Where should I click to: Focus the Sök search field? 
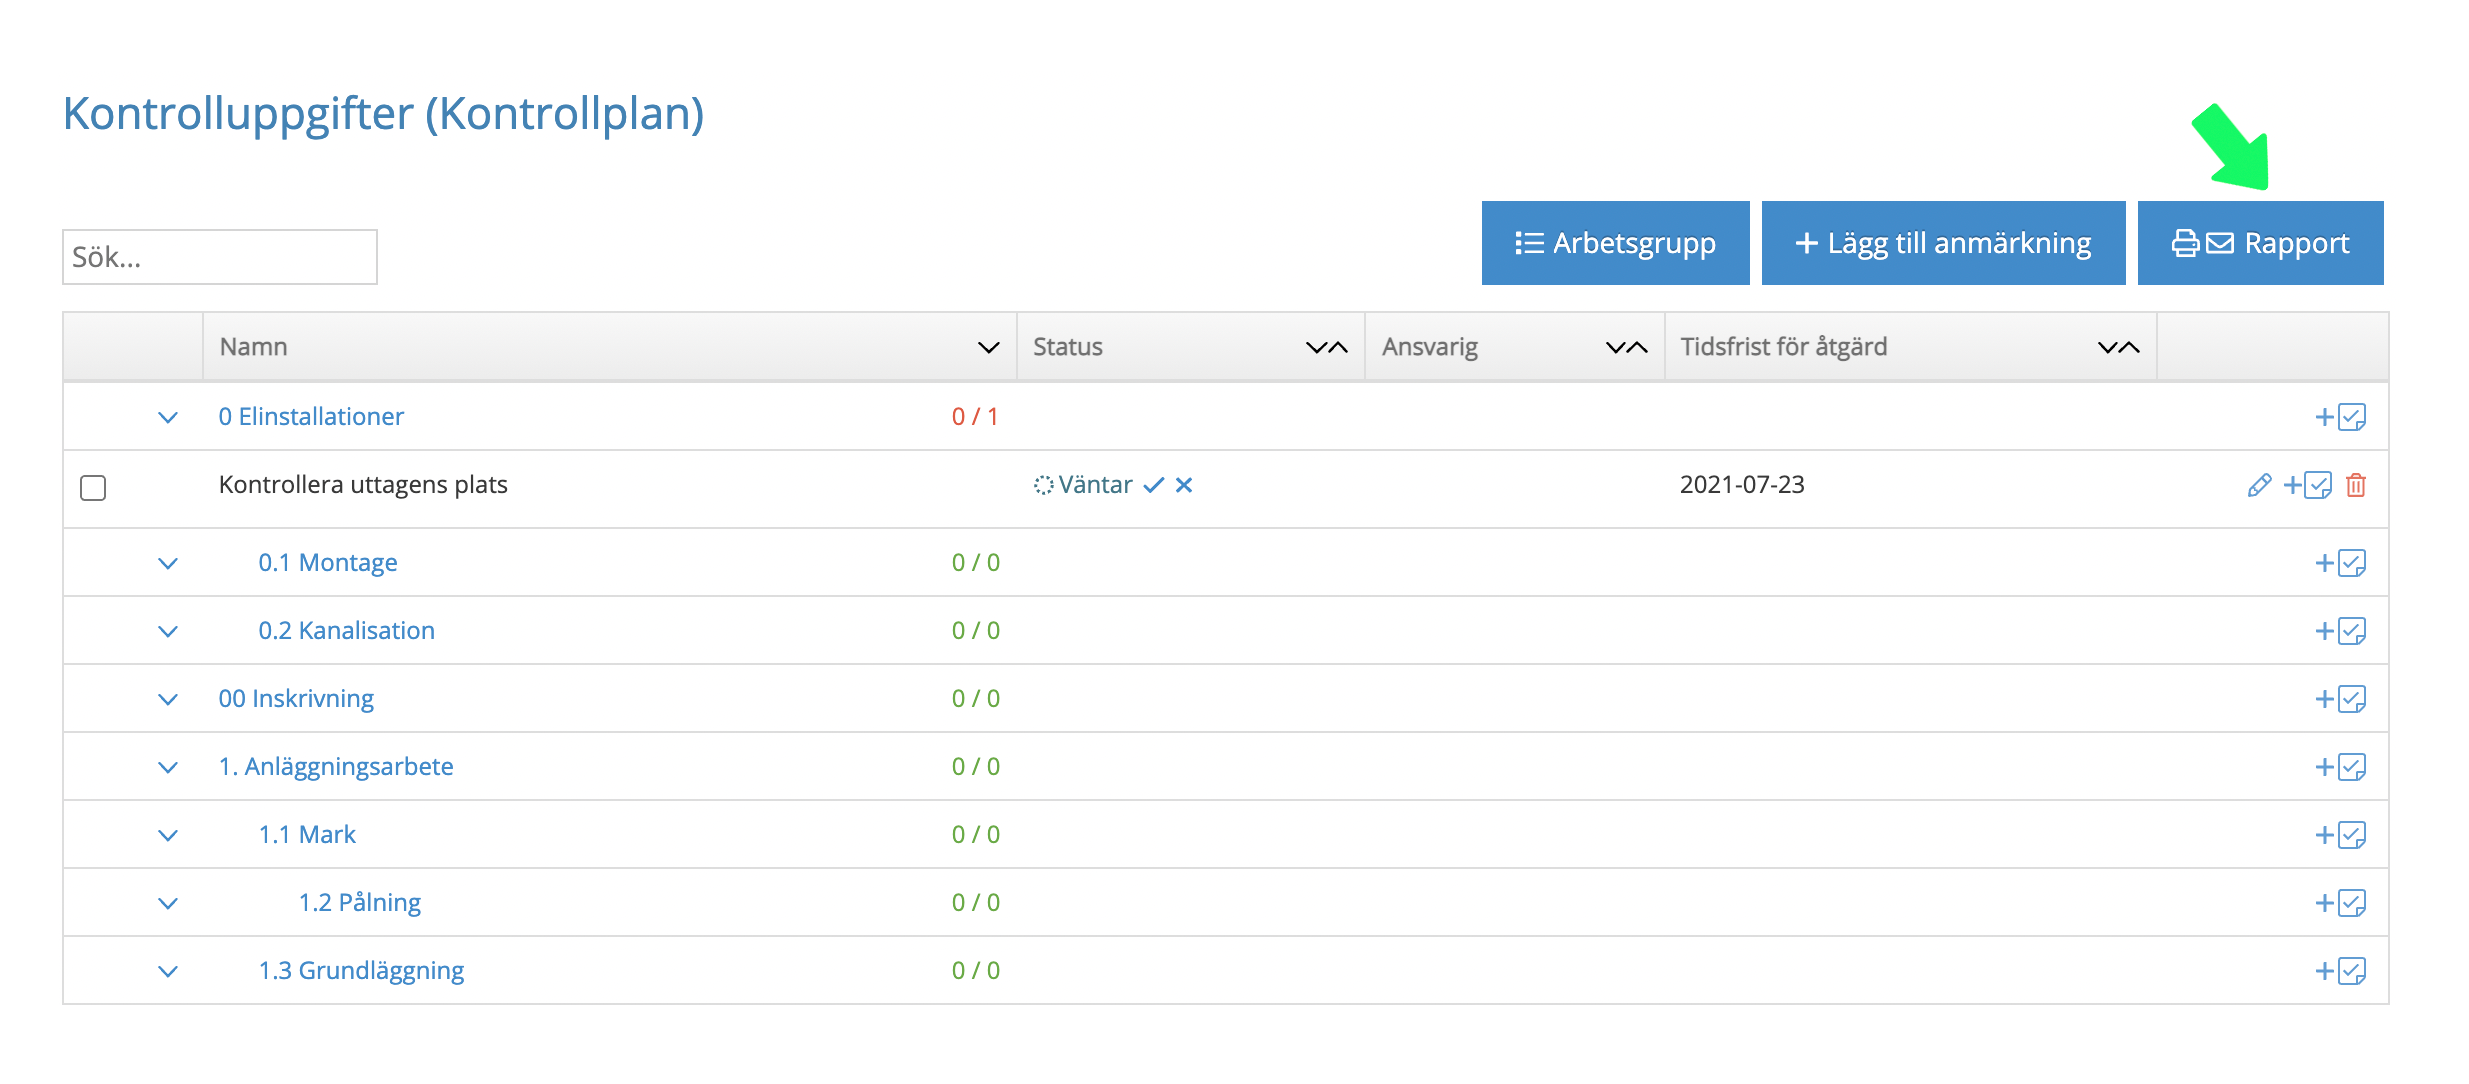[x=220, y=257]
